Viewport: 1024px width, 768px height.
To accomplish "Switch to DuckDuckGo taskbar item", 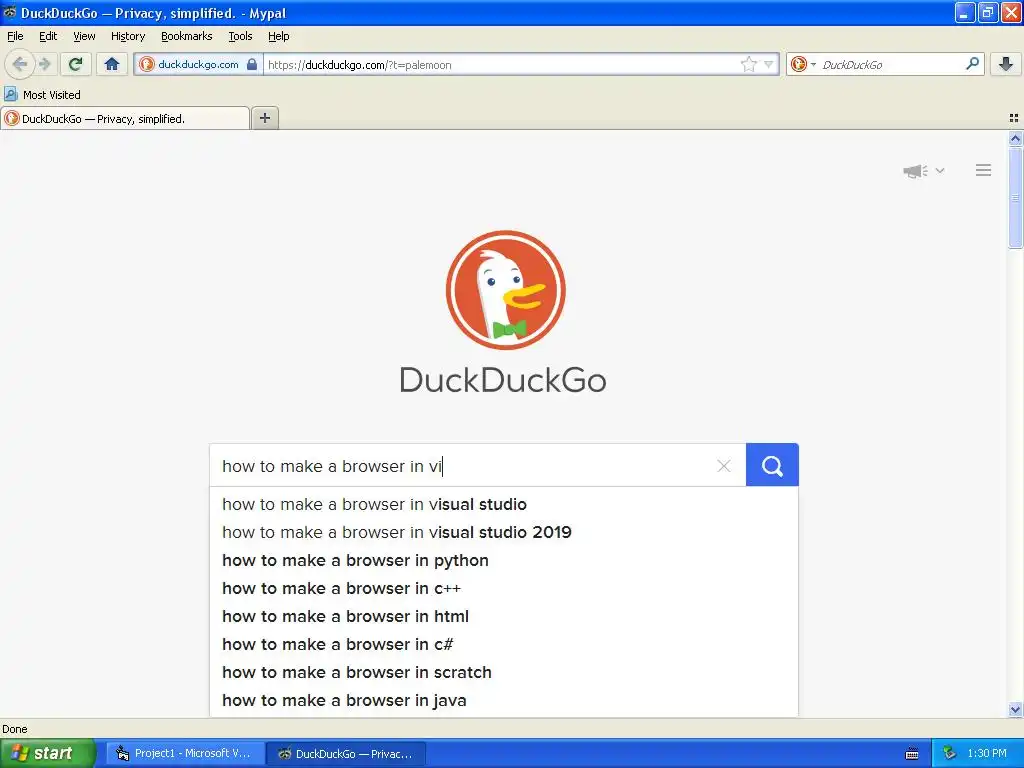I will [347, 753].
